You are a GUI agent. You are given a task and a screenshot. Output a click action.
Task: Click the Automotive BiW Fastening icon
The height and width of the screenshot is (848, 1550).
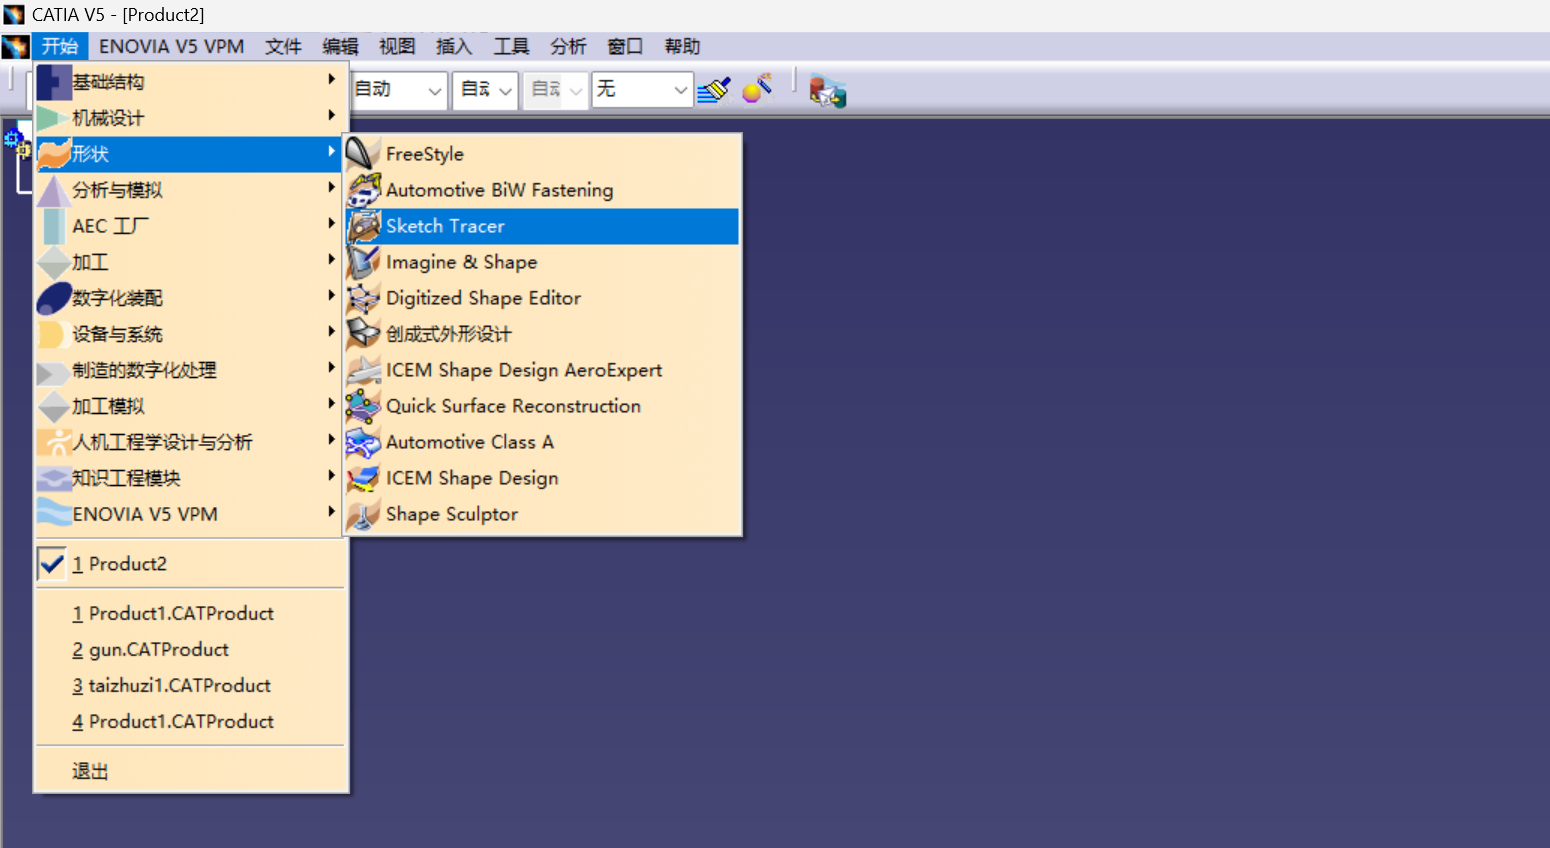(363, 190)
